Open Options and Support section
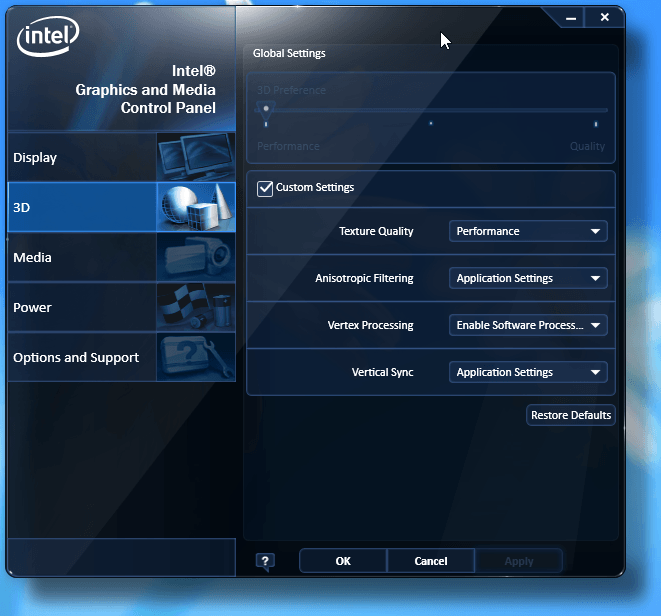This screenshot has width=661, height=616. [121, 357]
